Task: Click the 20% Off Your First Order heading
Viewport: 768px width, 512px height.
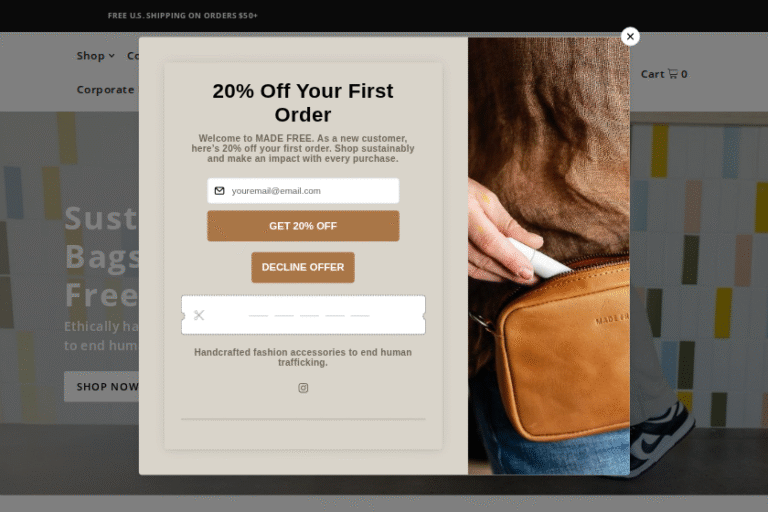Action: coord(303,102)
